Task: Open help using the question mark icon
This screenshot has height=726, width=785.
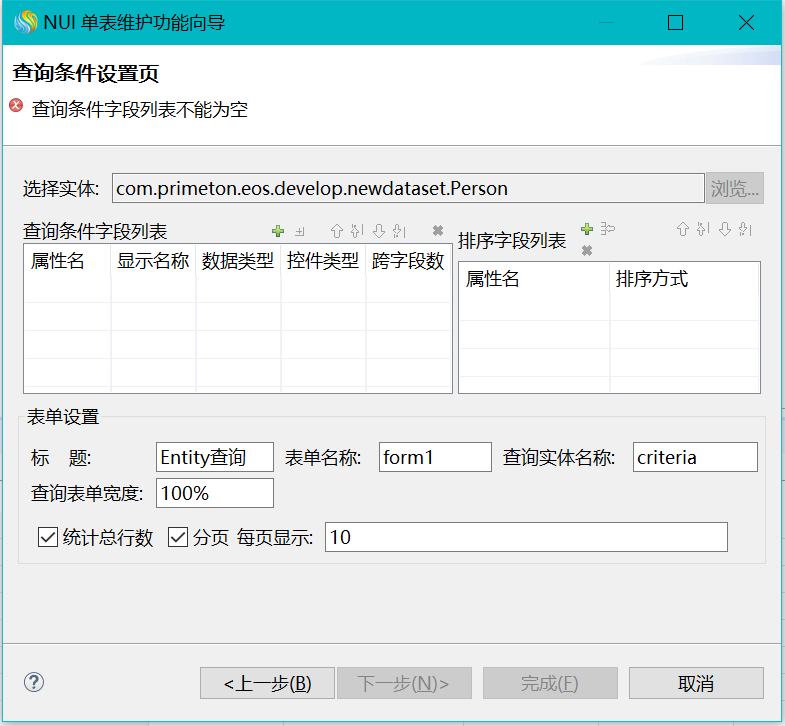Action: pos(34,683)
